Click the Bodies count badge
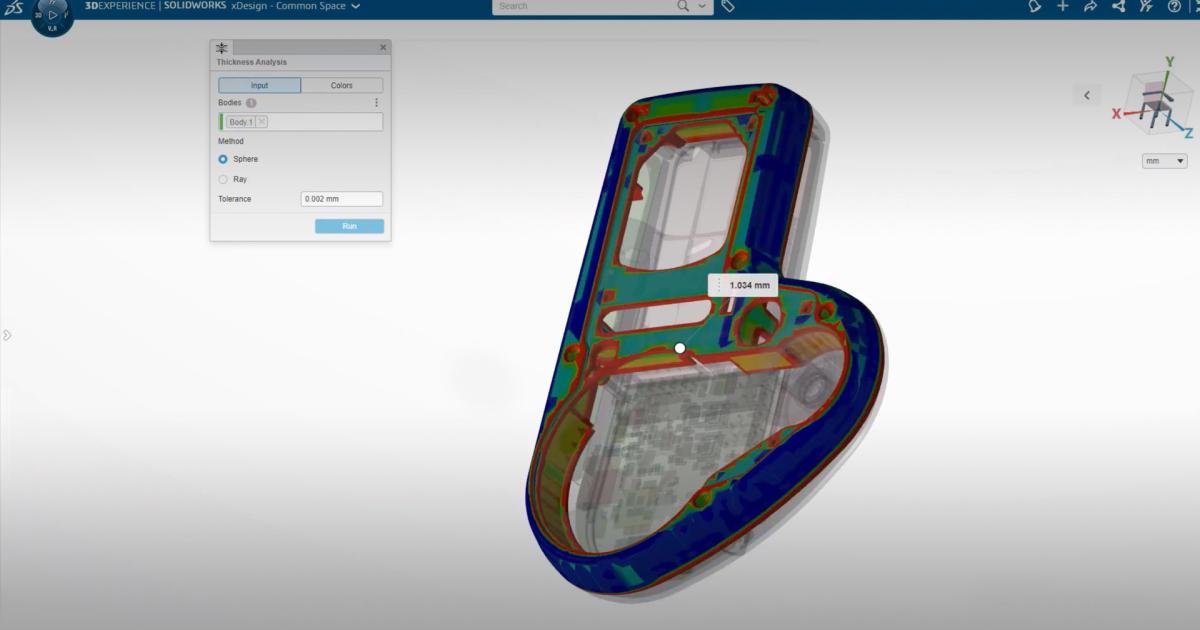The height and width of the screenshot is (630, 1200). click(x=251, y=103)
